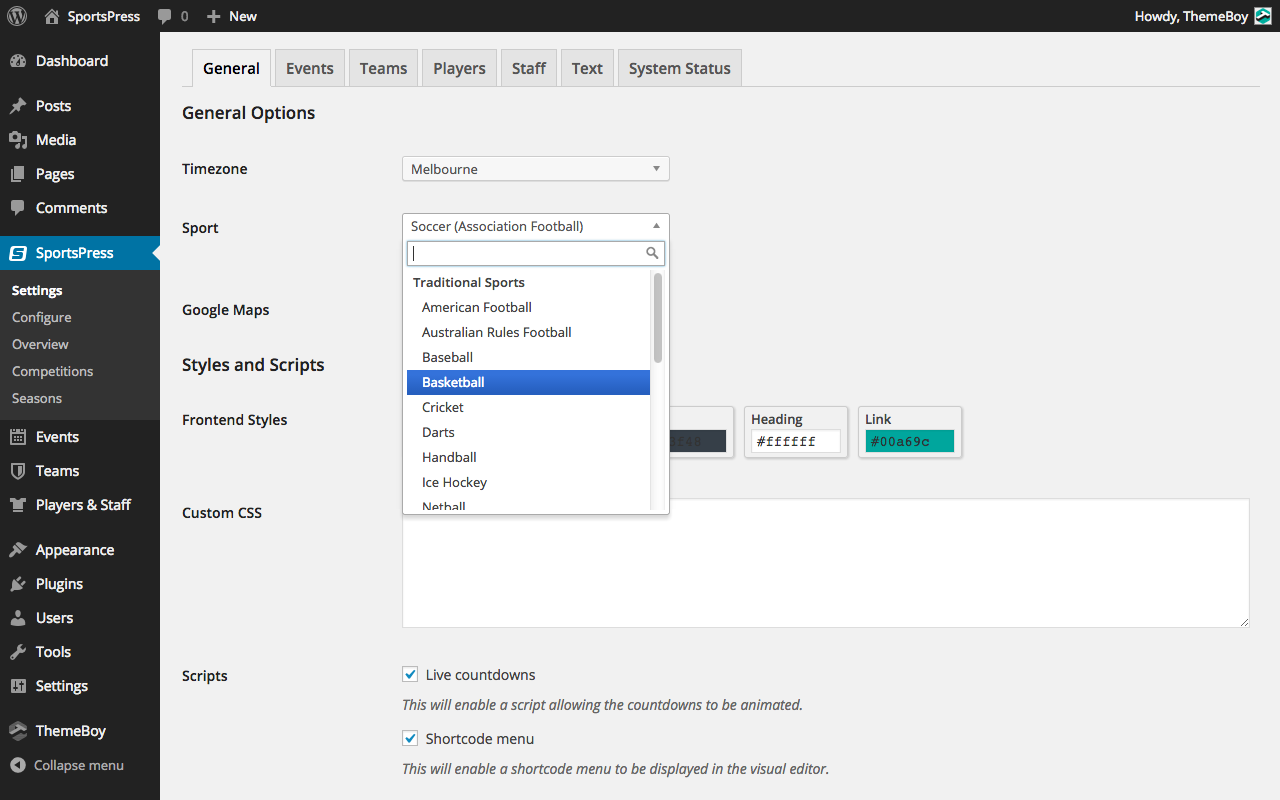Click the Dashboard gauge icon

coord(18,61)
